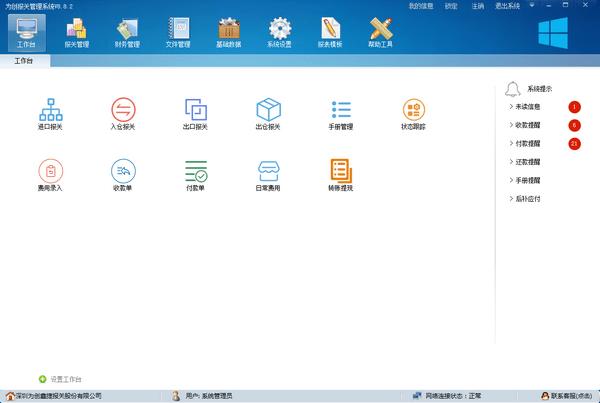This screenshot has height=403, width=600.
Task: Expand the 收款提醒 reminder entry
Action: [x=528, y=125]
